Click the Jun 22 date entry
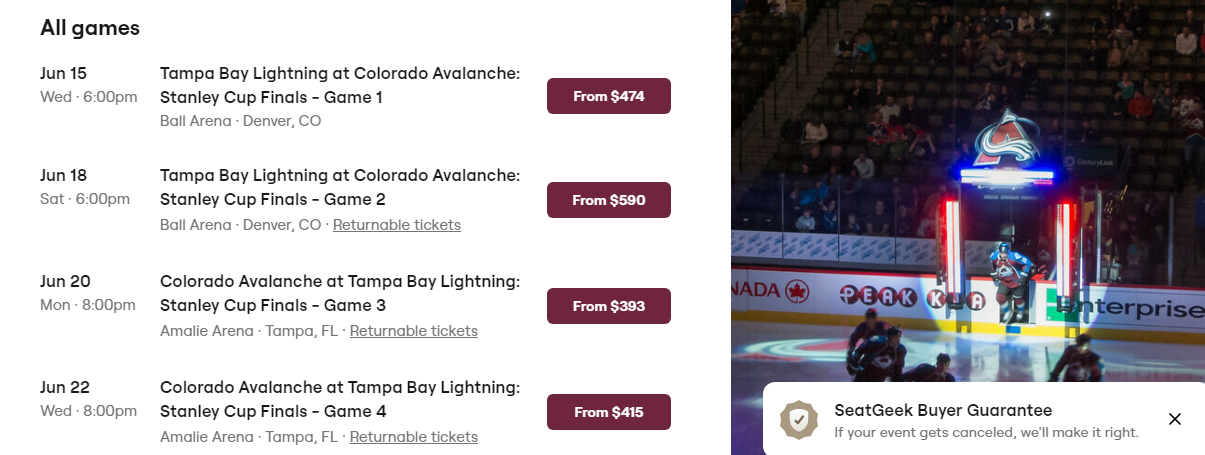The width and height of the screenshot is (1205, 455). [66, 387]
